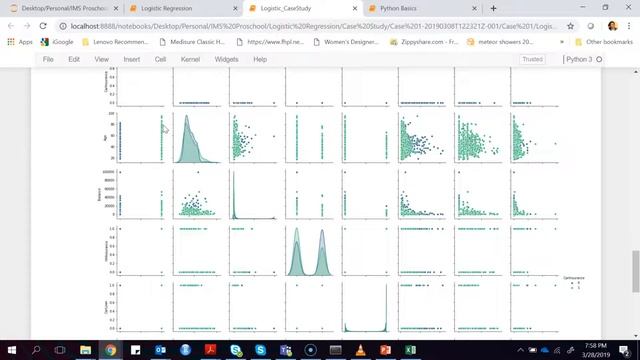Open the Help menu
This screenshot has height=360, width=640.
260,59
